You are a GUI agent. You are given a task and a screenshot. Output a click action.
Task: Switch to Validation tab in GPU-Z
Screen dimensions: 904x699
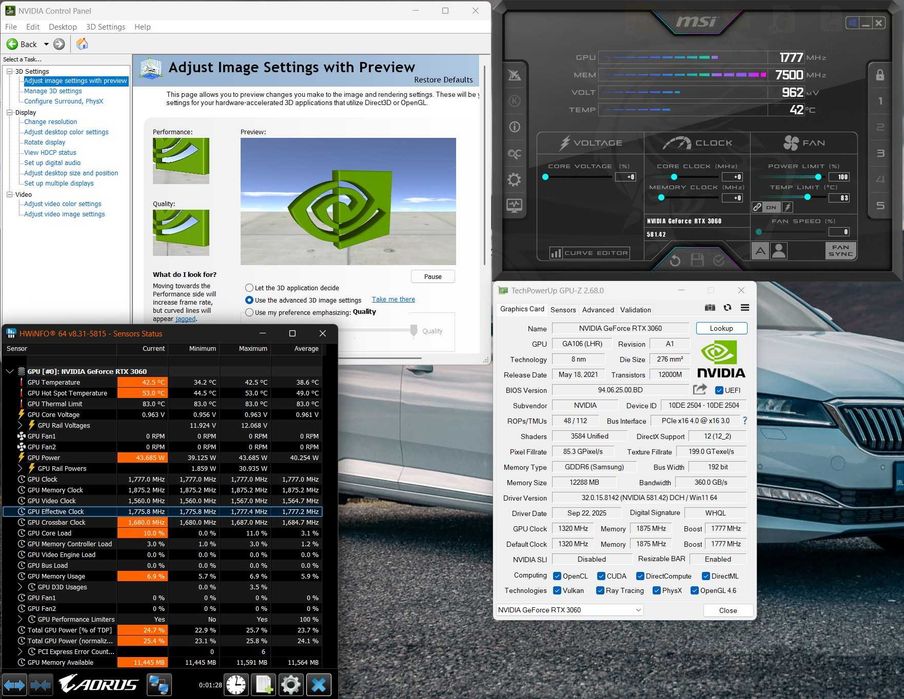(635, 310)
